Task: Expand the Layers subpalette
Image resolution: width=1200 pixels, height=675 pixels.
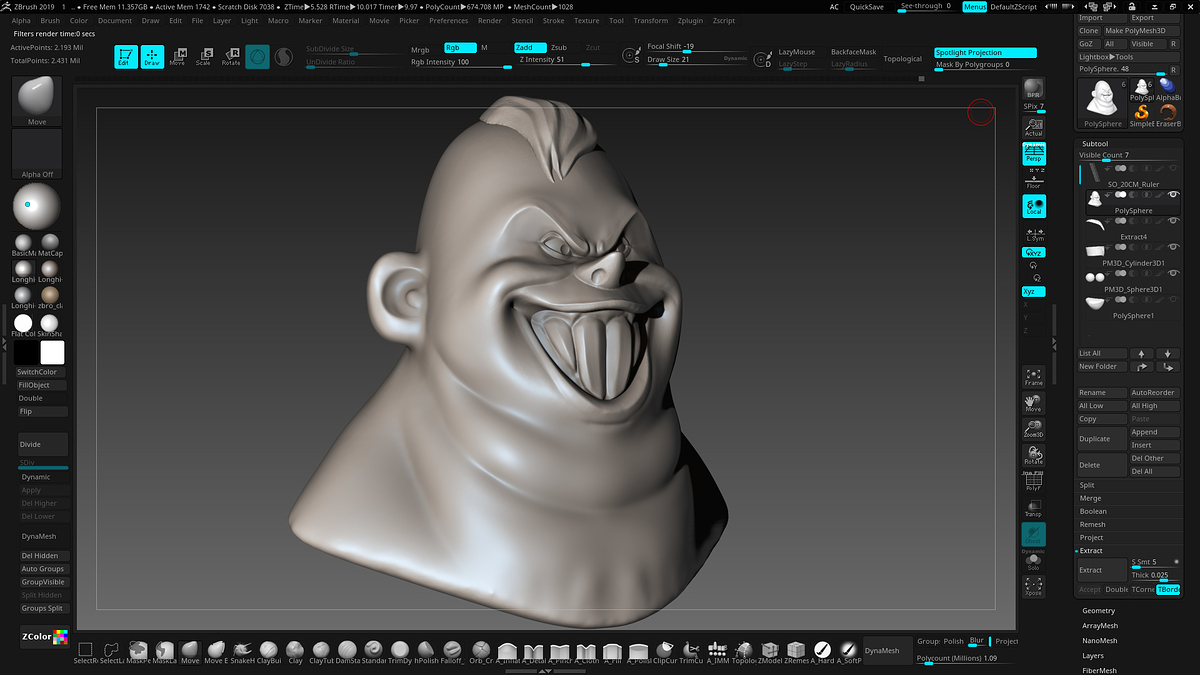Action: pos(1093,655)
